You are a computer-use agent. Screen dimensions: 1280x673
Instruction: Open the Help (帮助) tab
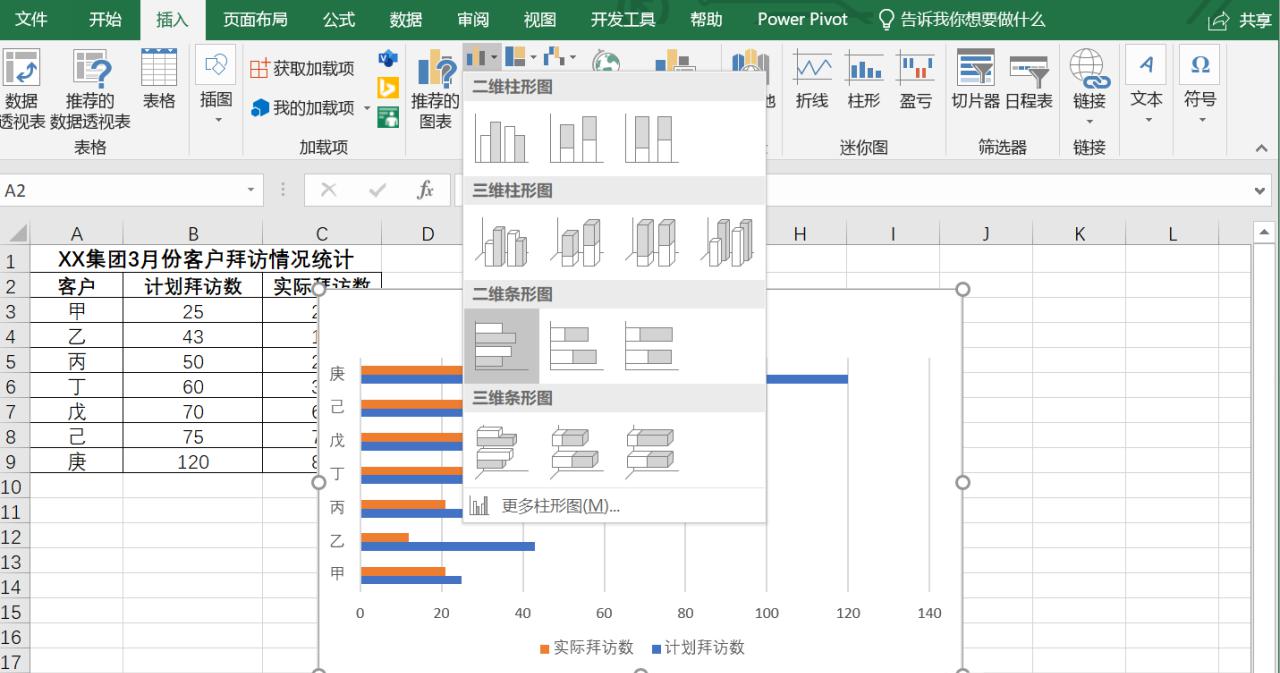point(706,20)
